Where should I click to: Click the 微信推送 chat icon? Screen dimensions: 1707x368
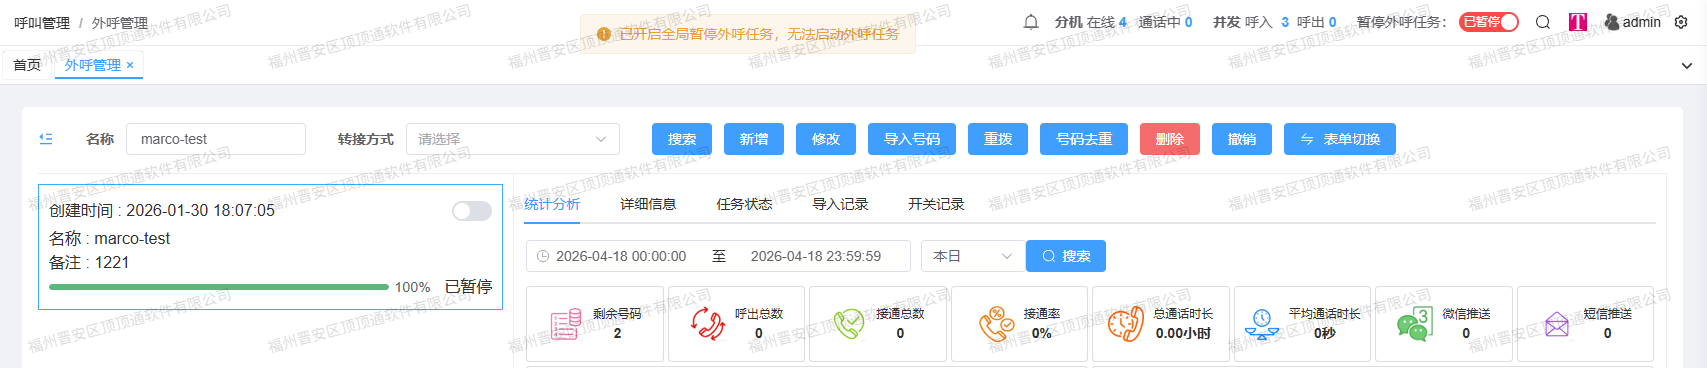[1414, 324]
